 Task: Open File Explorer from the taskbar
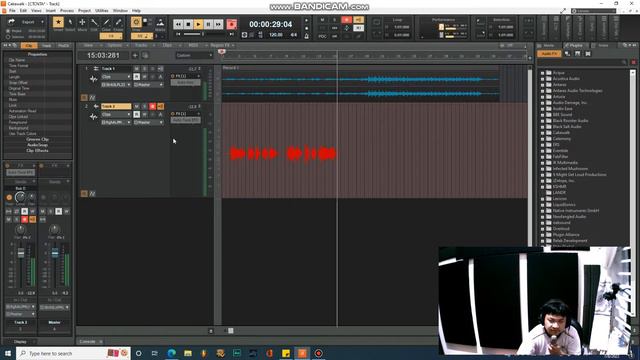[188, 353]
